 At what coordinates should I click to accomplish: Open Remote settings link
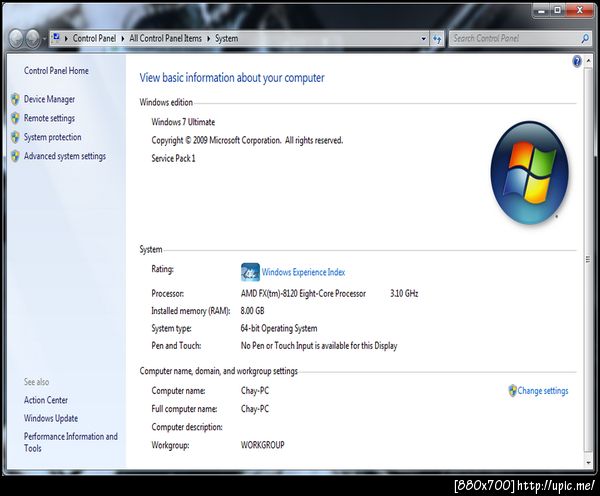coord(49,118)
